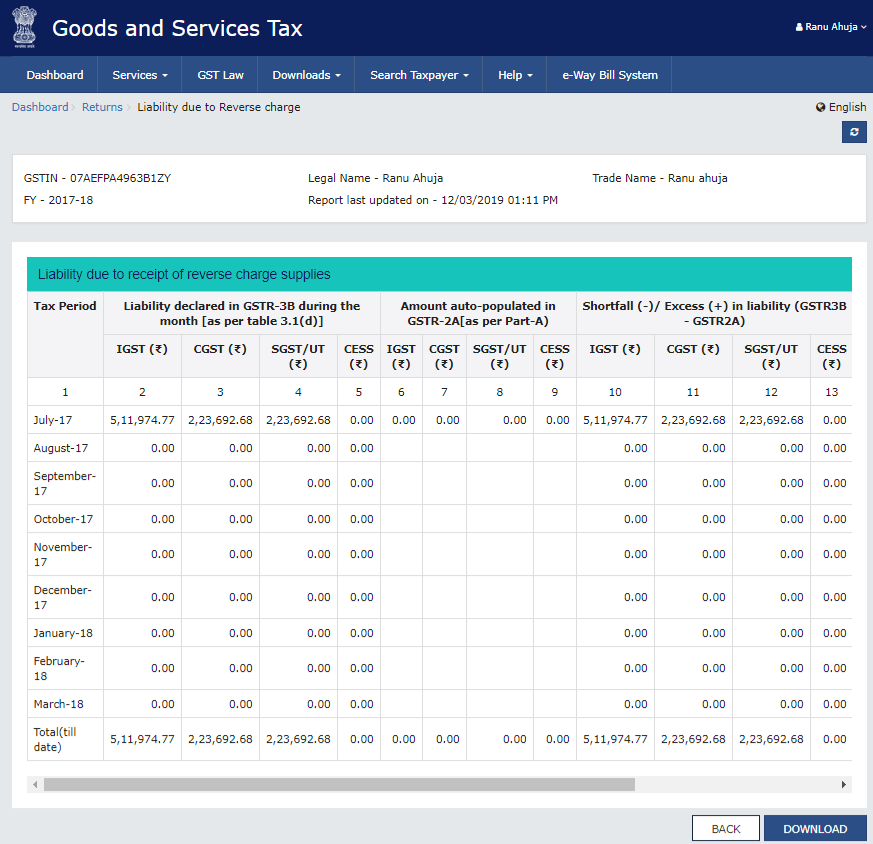The width and height of the screenshot is (873, 844).
Task: Click the horizontal scrollbar left arrow
Action: (35, 784)
